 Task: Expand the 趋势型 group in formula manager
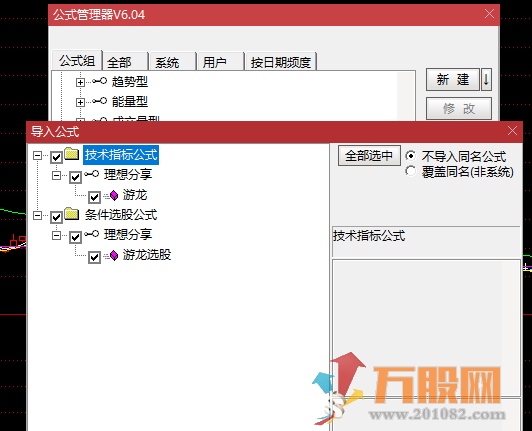[x=80, y=82]
